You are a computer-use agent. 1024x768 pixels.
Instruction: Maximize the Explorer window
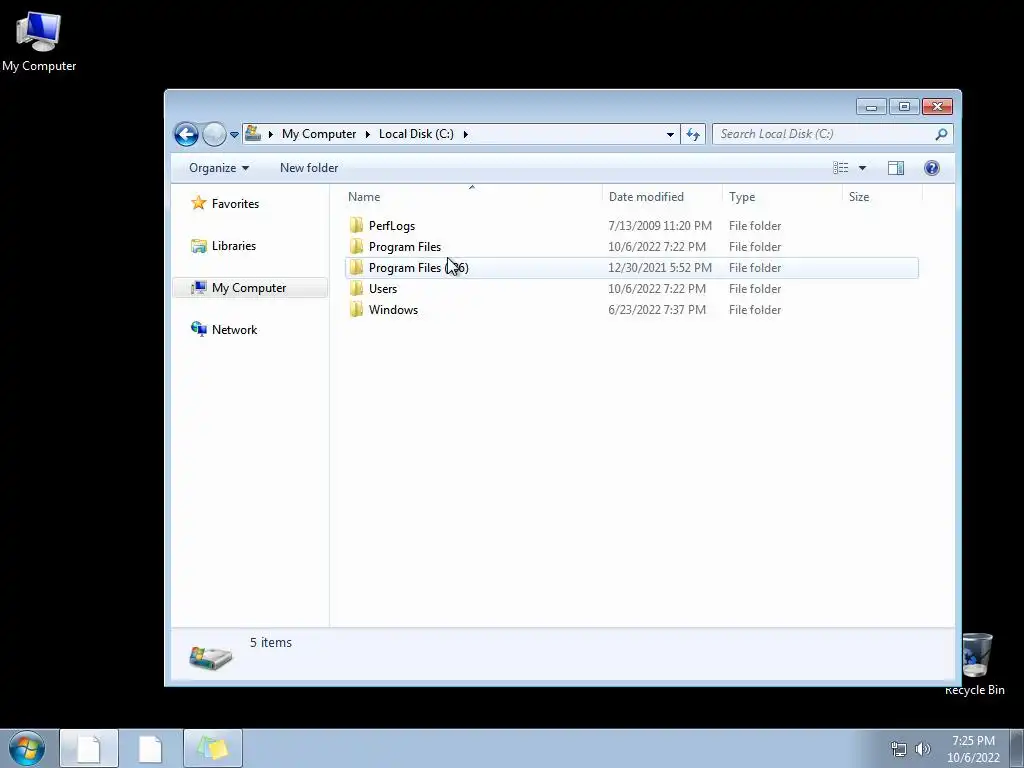904,106
